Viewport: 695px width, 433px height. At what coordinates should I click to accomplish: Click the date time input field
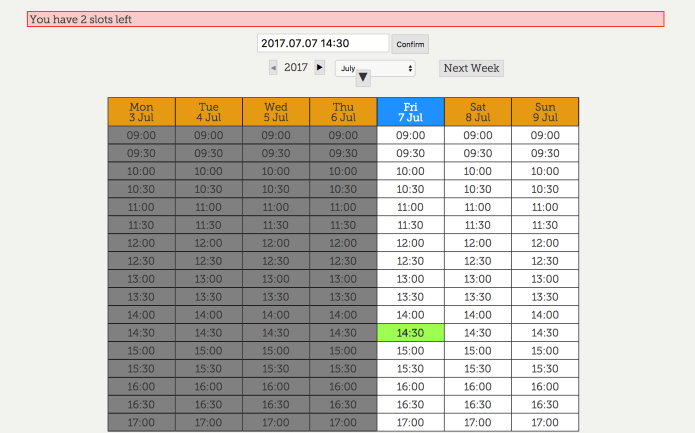[x=323, y=43]
